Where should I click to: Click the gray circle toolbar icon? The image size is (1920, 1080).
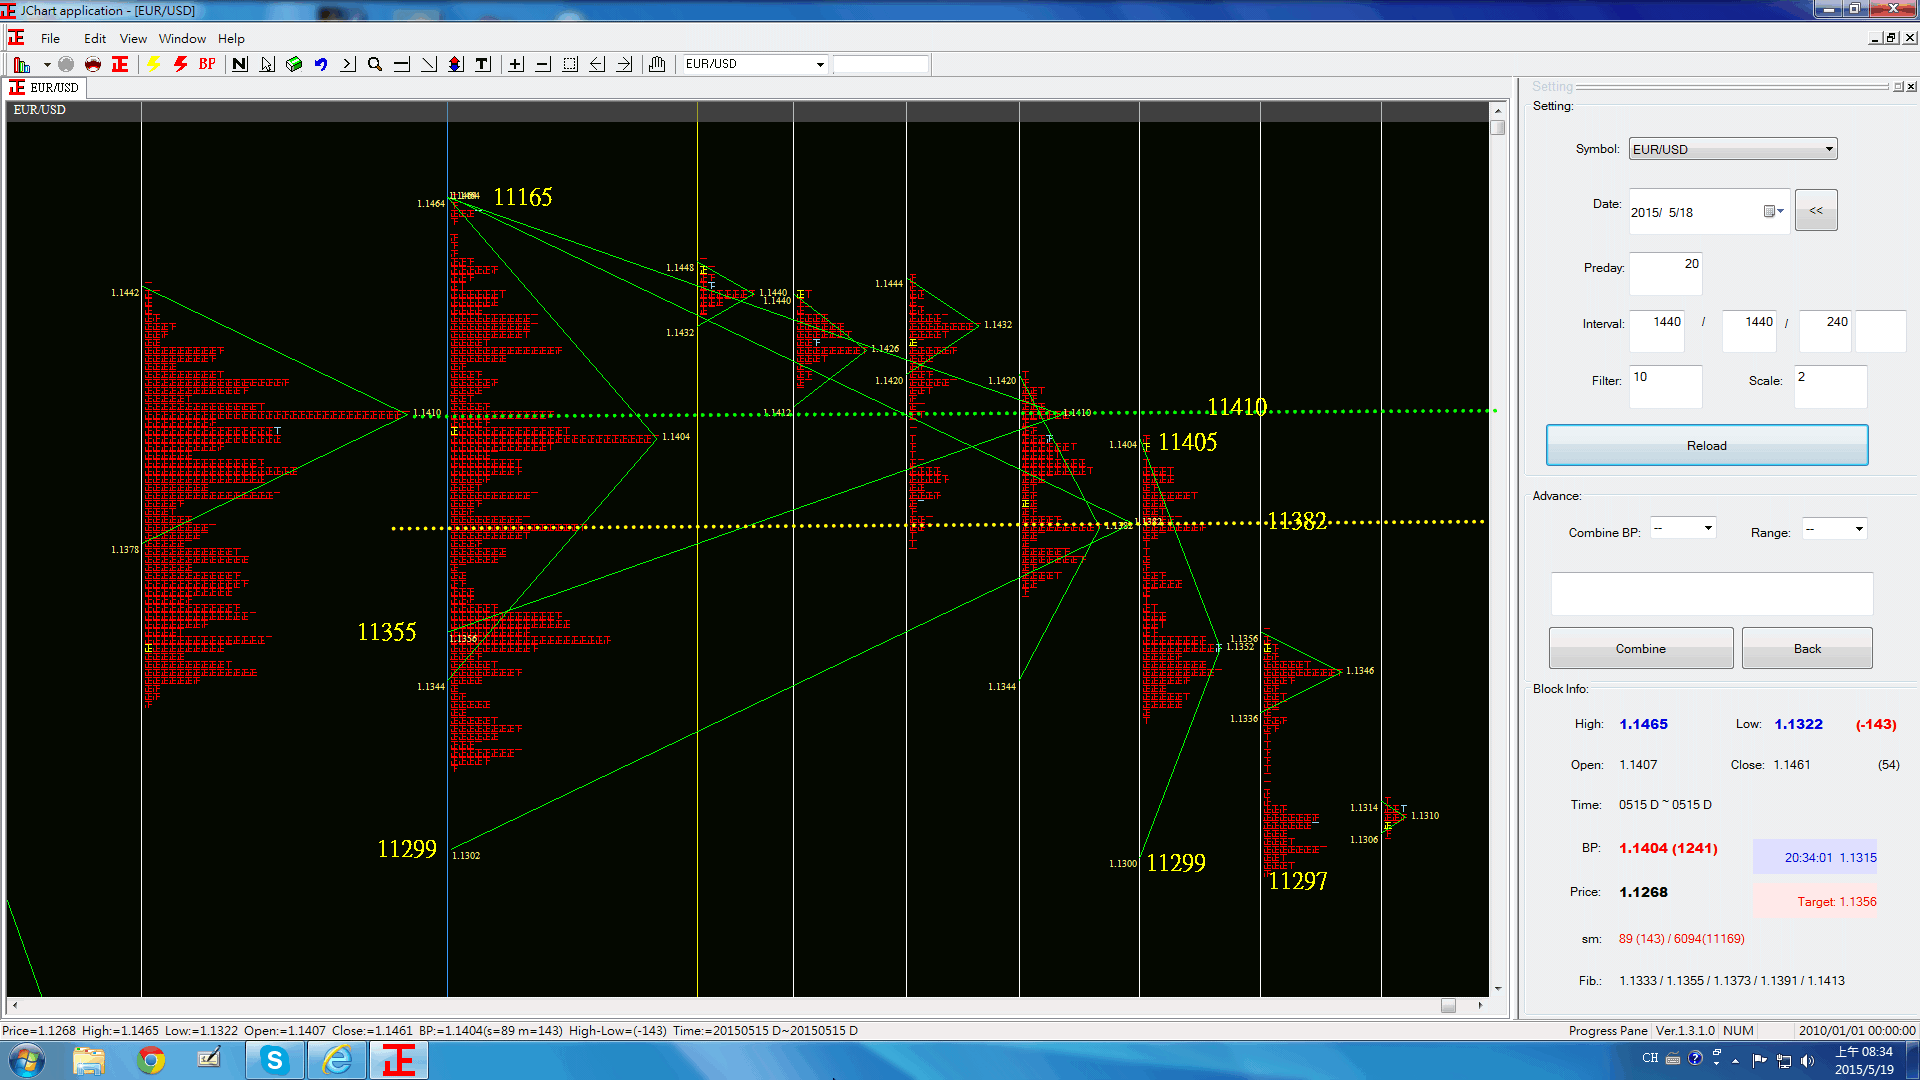tap(66, 65)
